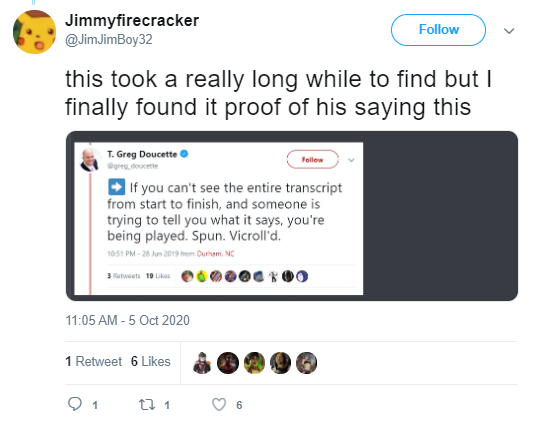Image resolution: width=538 pixels, height=423 pixels.
Task: View the 6 Likes list
Action: (151, 361)
